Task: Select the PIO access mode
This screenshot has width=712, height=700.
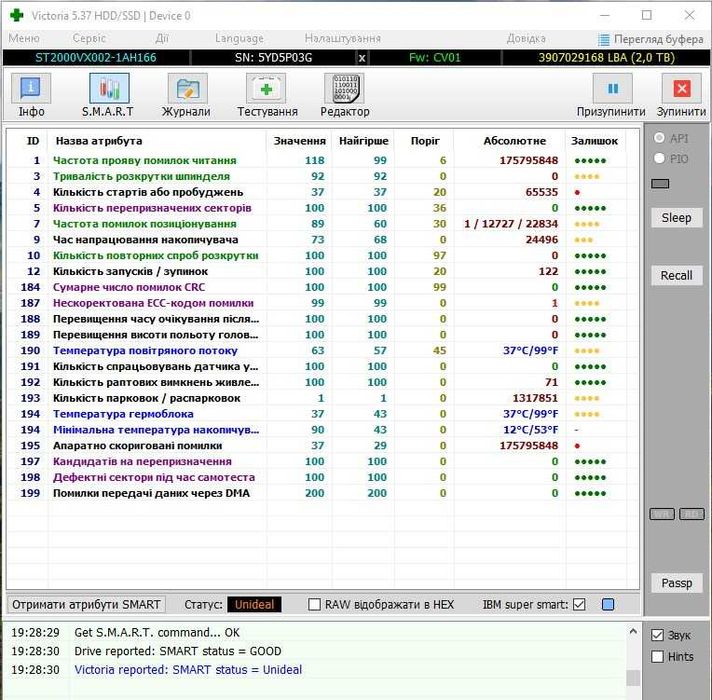Action: (x=659, y=158)
